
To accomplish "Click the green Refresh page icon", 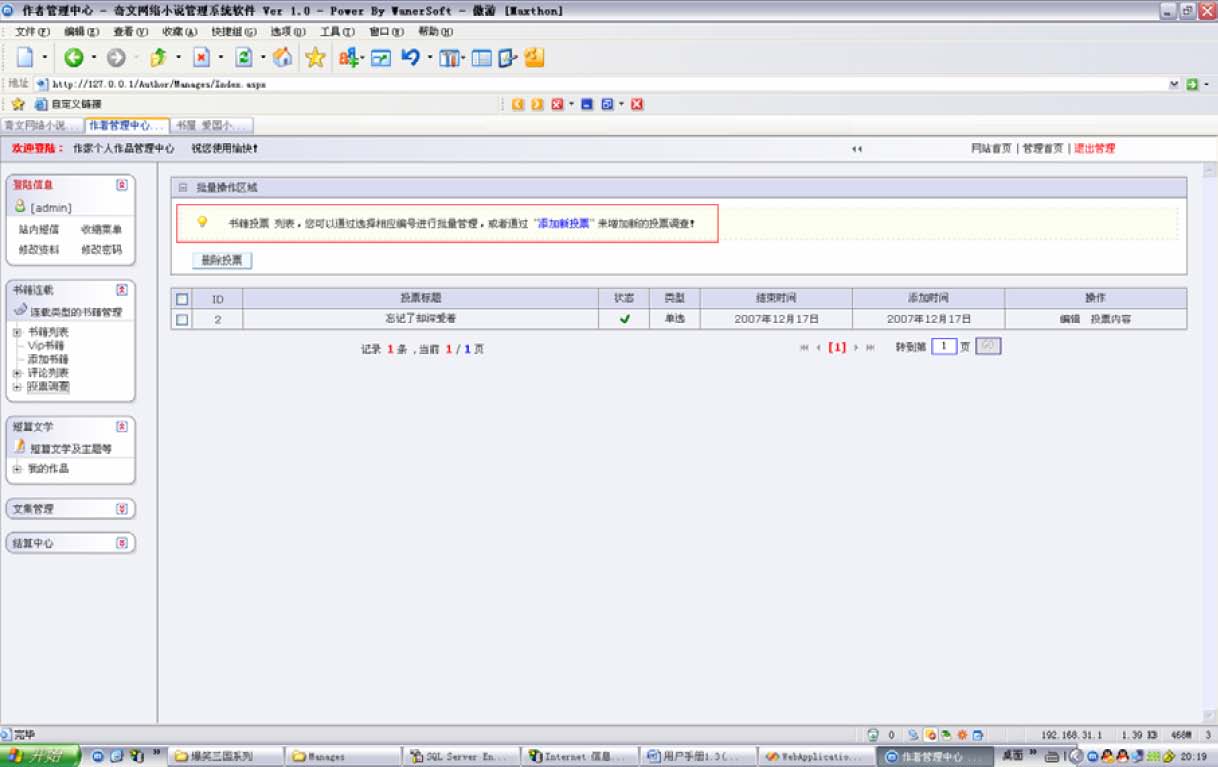I will (x=243, y=58).
